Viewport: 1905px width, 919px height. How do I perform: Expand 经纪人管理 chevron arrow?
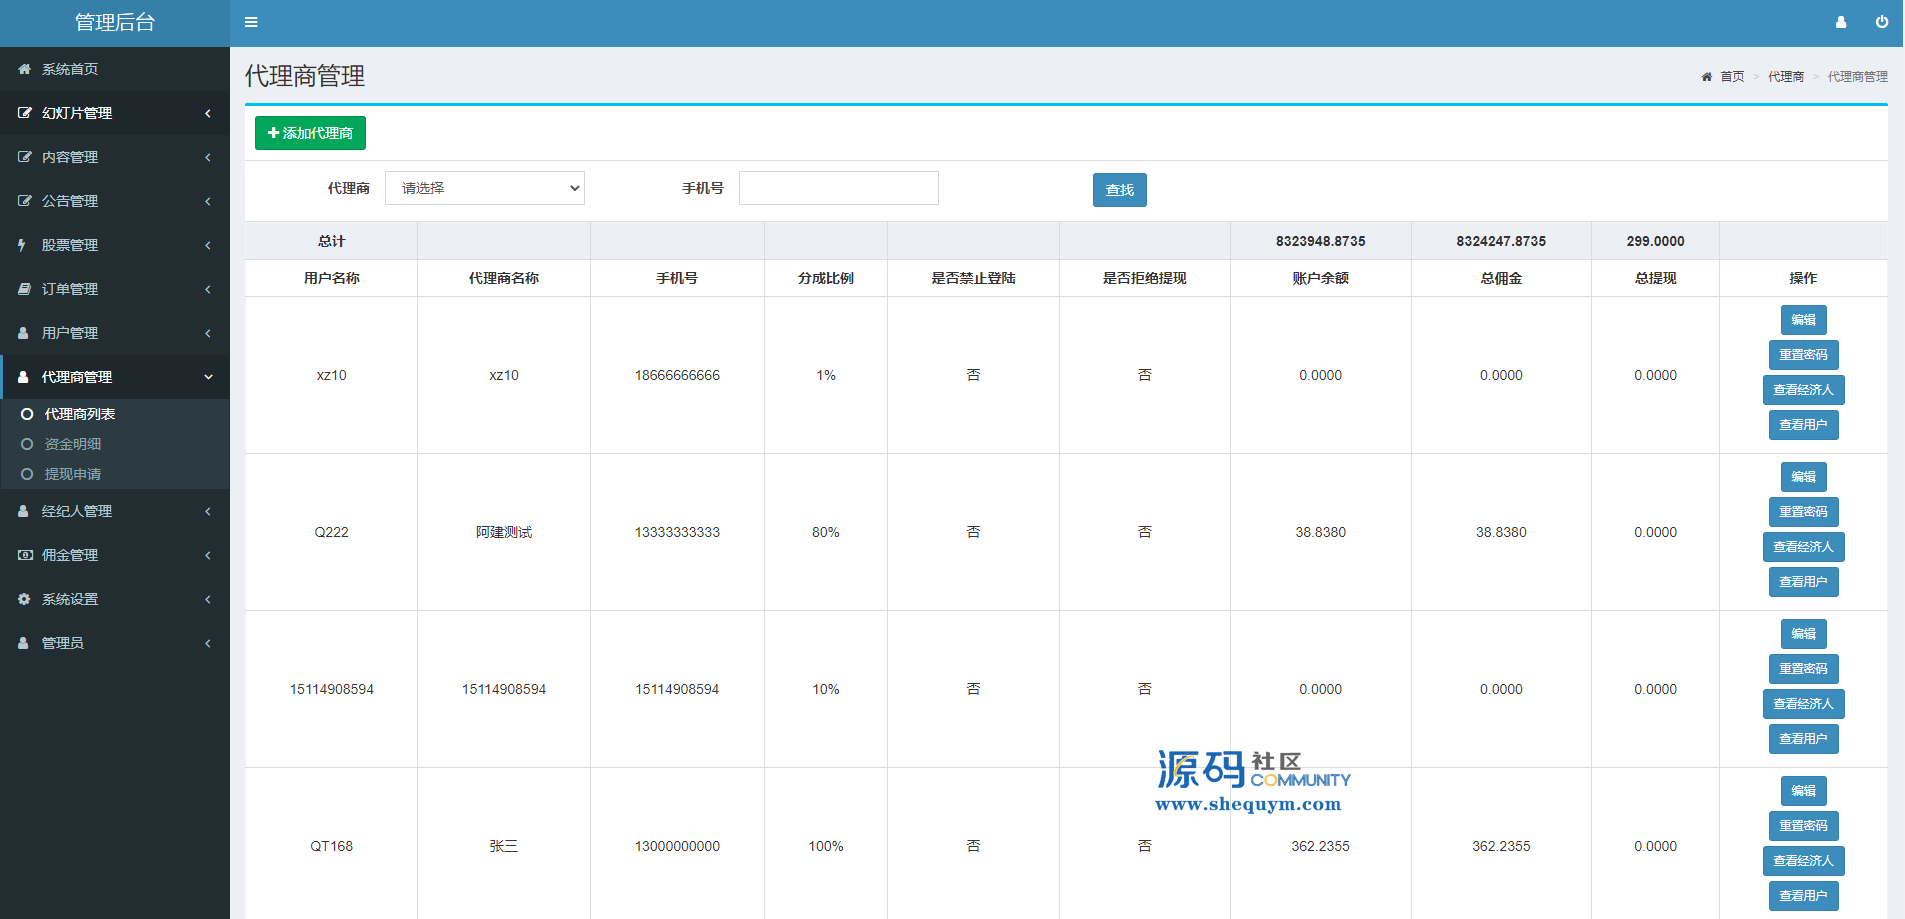(208, 511)
